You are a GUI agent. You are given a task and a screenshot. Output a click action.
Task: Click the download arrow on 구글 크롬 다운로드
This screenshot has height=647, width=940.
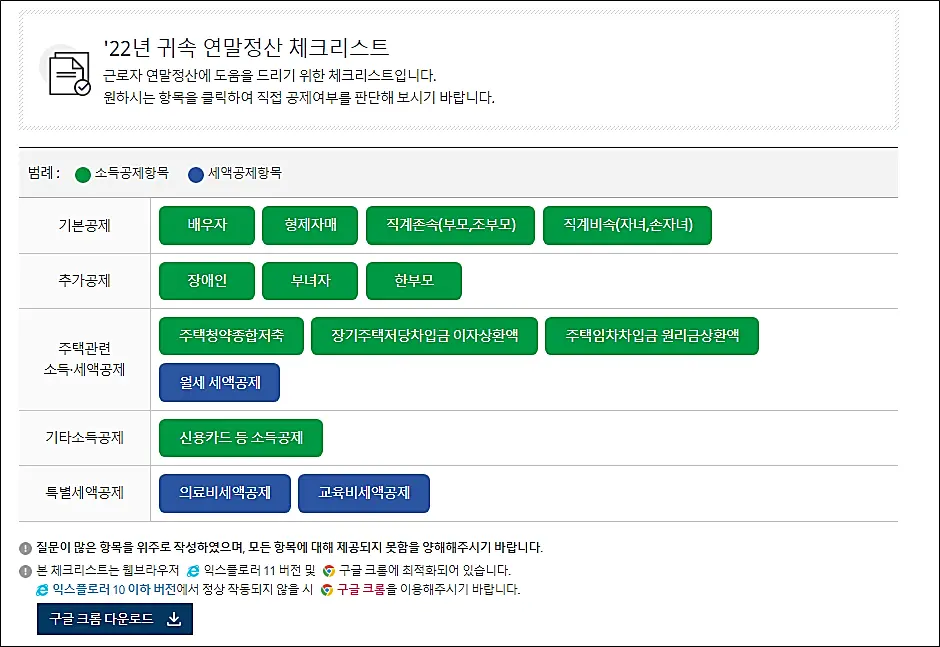[174, 616]
